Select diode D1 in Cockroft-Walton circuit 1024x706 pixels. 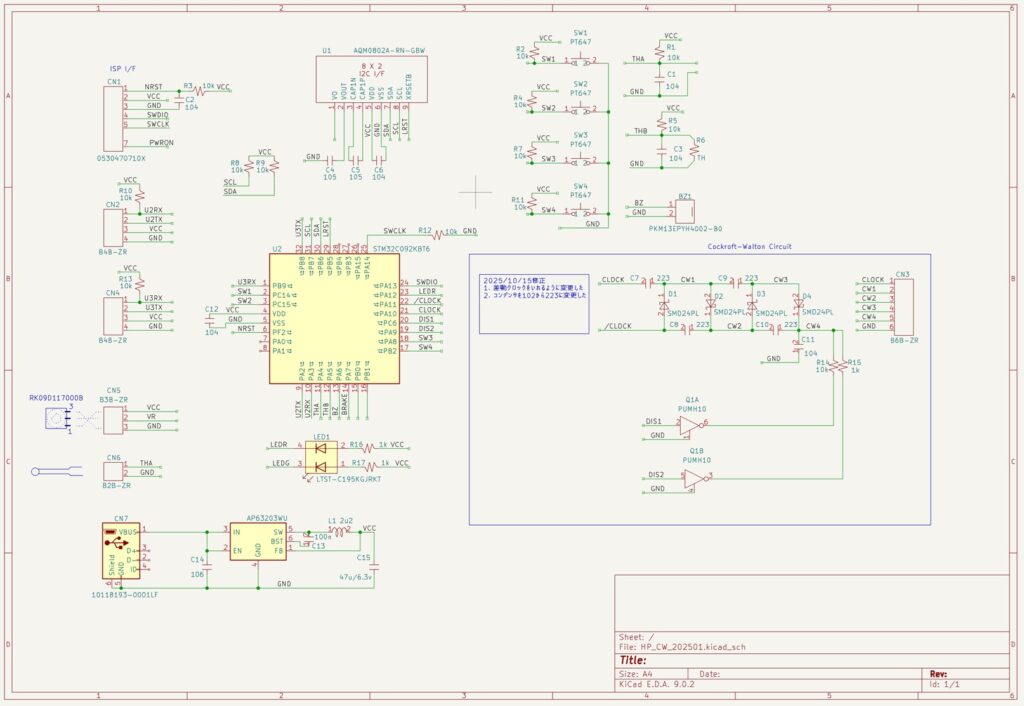click(662, 303)
